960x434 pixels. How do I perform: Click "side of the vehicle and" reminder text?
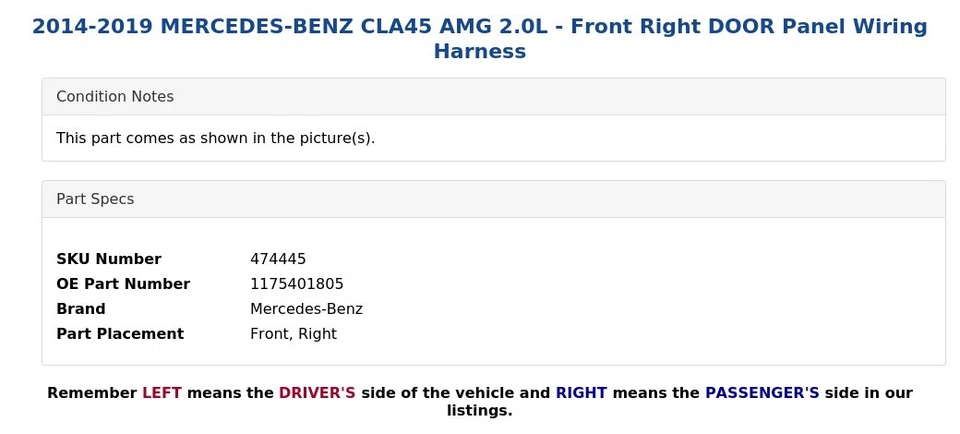coord(455,393)
